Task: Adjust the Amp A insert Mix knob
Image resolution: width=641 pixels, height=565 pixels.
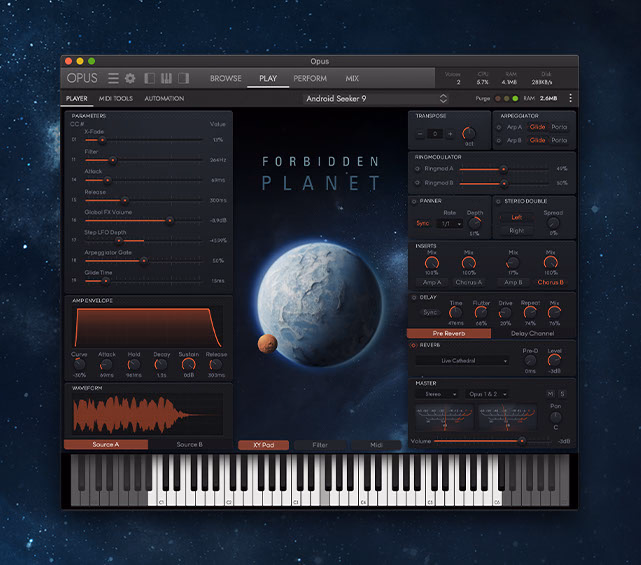Action: [x=432, y=263]
